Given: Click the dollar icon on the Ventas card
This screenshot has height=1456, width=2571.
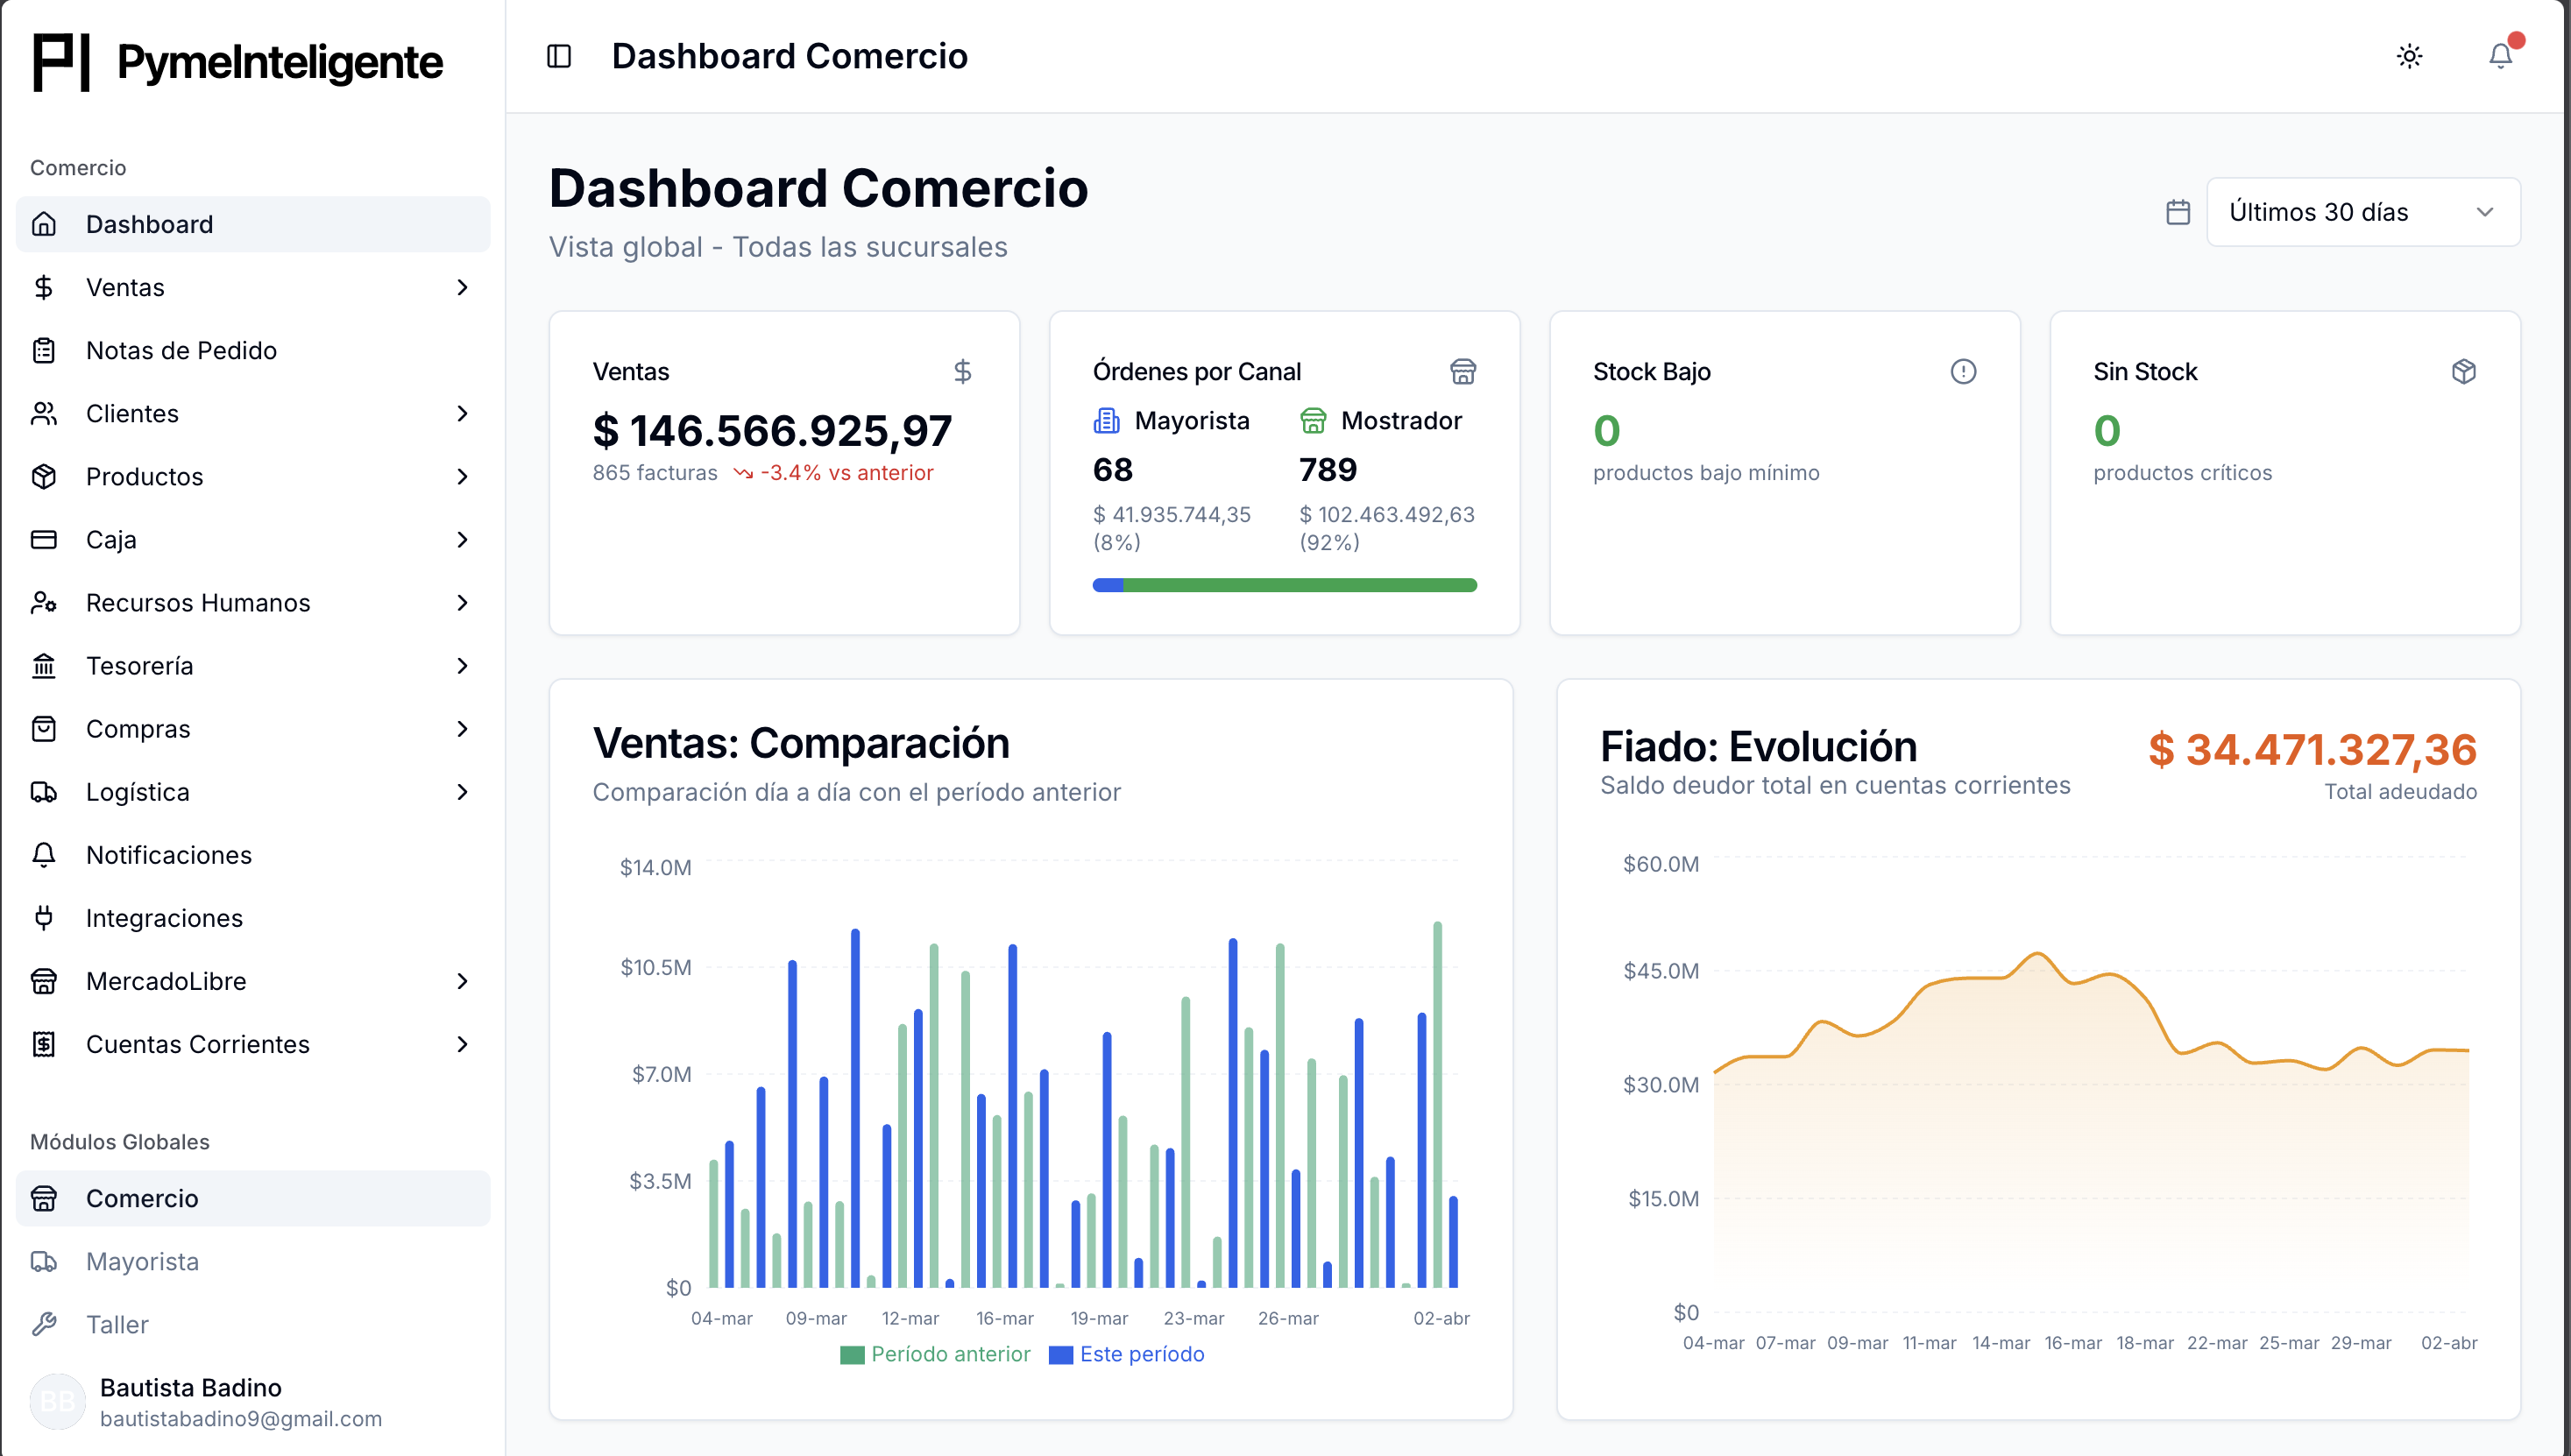Looking at the screenshot, I should click(x=963, y=371).
